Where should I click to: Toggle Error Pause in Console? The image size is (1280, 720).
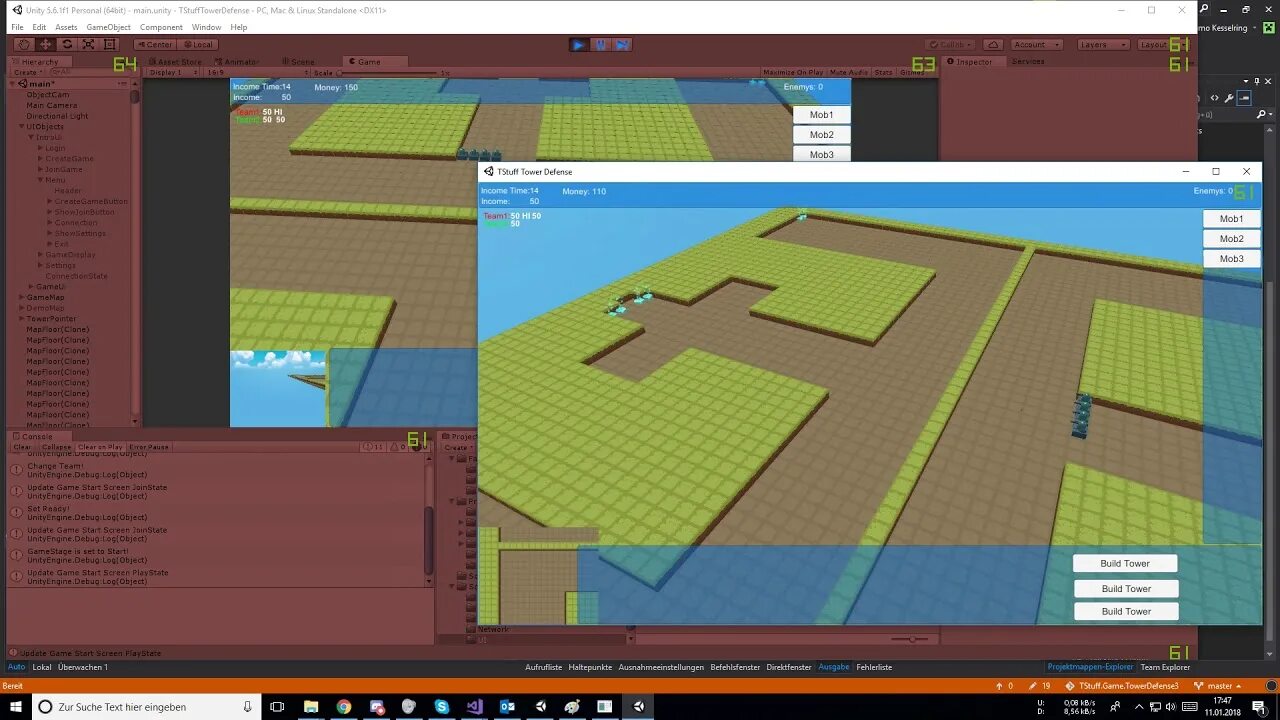pyautogui.click(x=149, y=447)
